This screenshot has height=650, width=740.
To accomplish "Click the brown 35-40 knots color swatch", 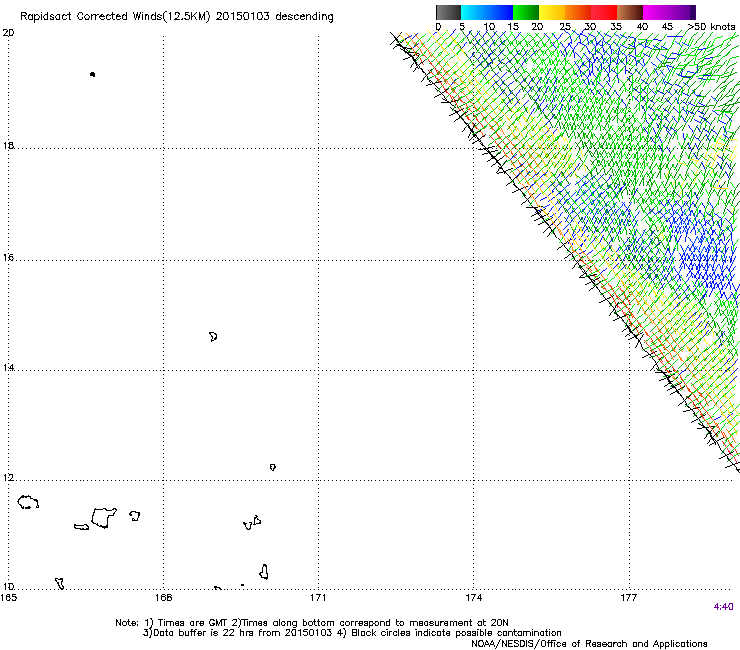I will (630, 12).
